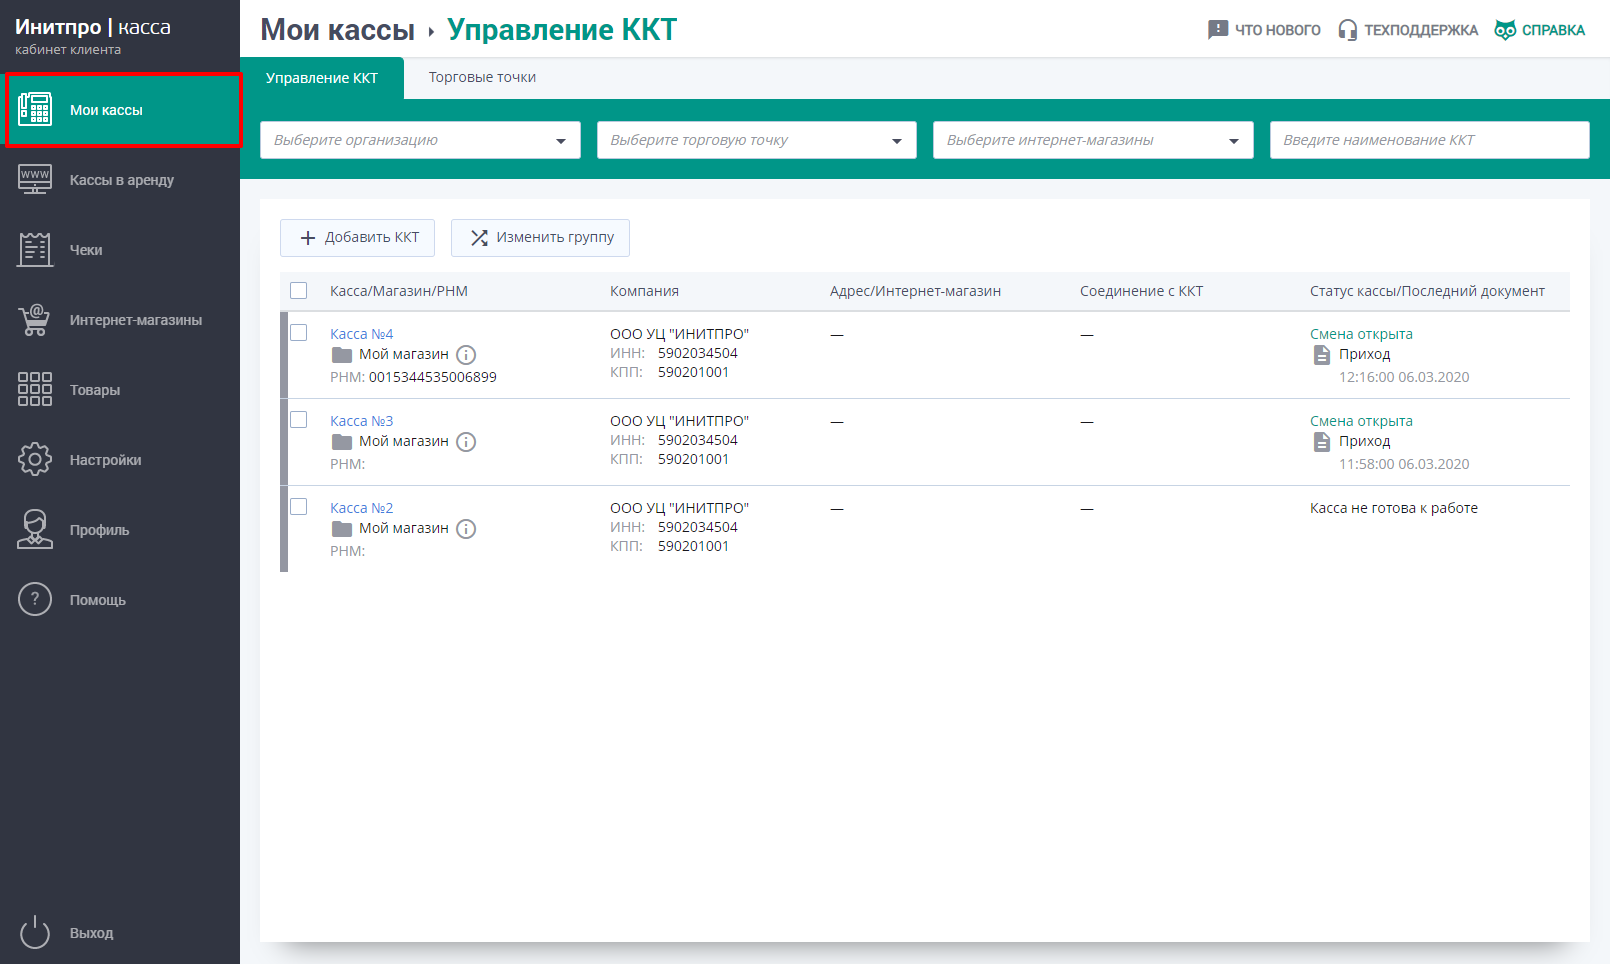Click the Смена открыта status for Касса №4
The height and width of the screenshot is (964, 1610).
point(1361,334)
